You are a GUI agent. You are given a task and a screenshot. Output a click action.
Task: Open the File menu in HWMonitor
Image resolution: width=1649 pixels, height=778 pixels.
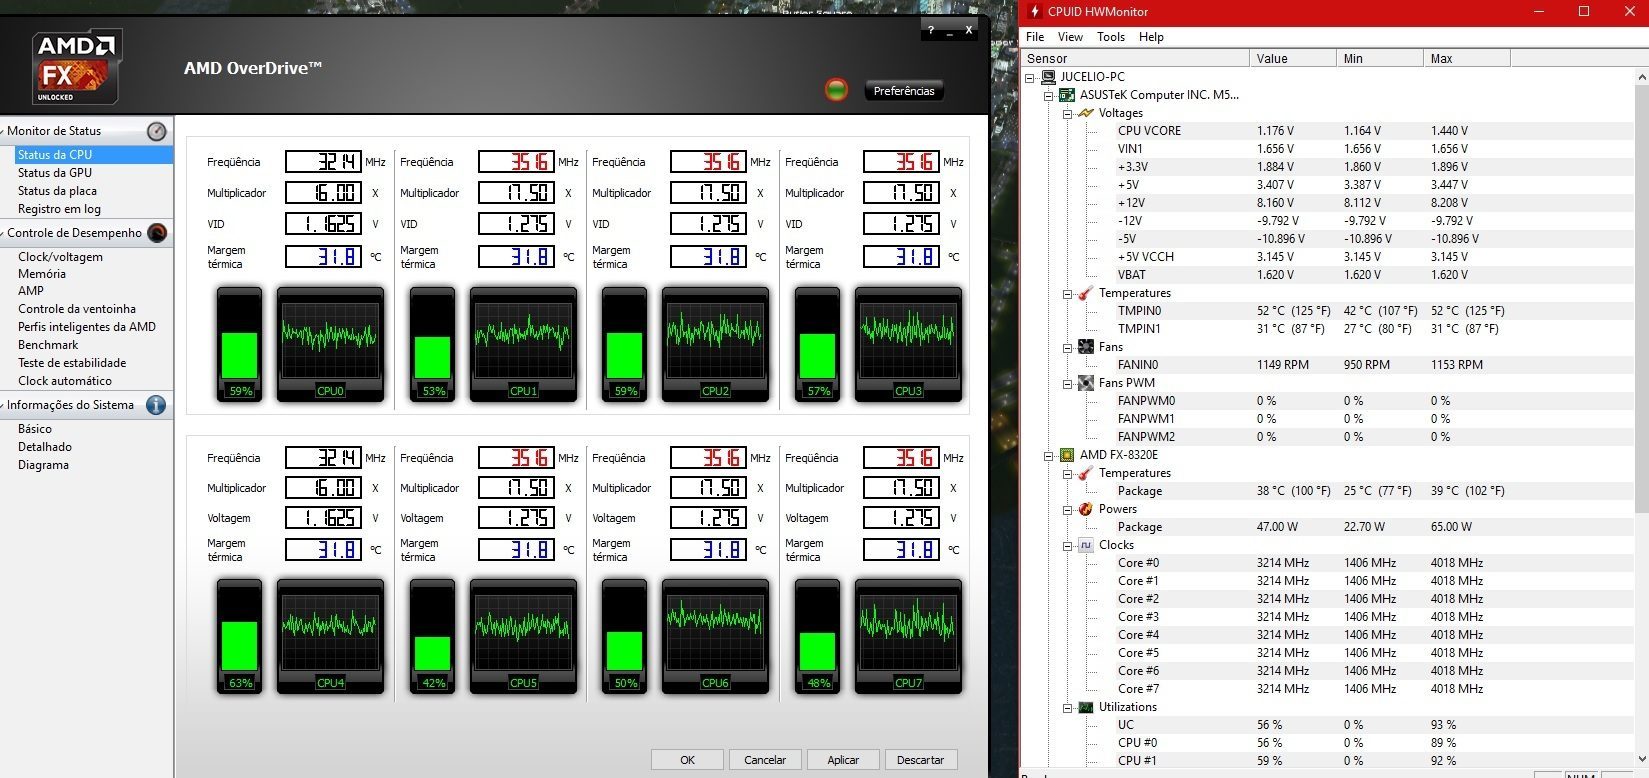point(1035,37)
